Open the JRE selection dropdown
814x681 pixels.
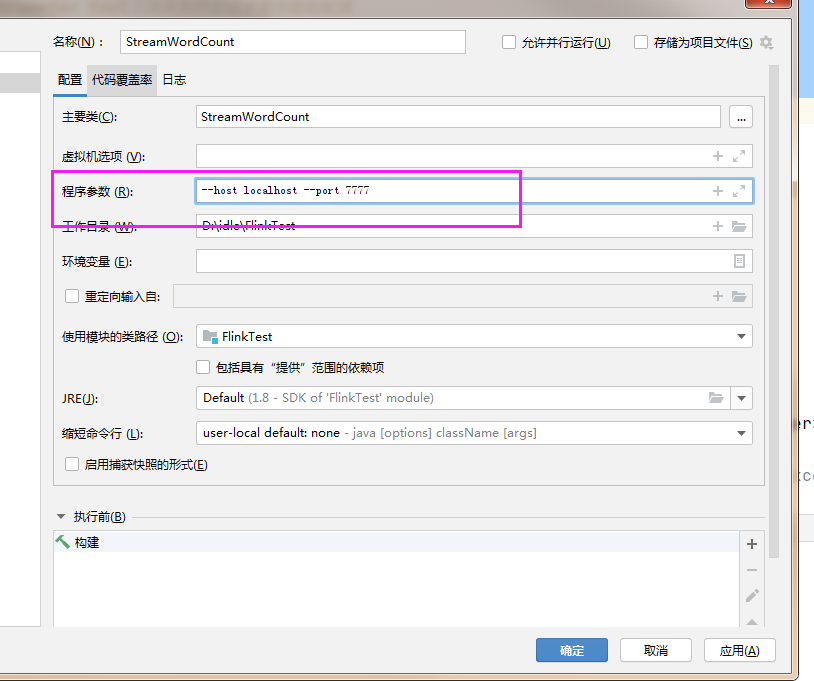pyautogui.click(x=741, y=397)
